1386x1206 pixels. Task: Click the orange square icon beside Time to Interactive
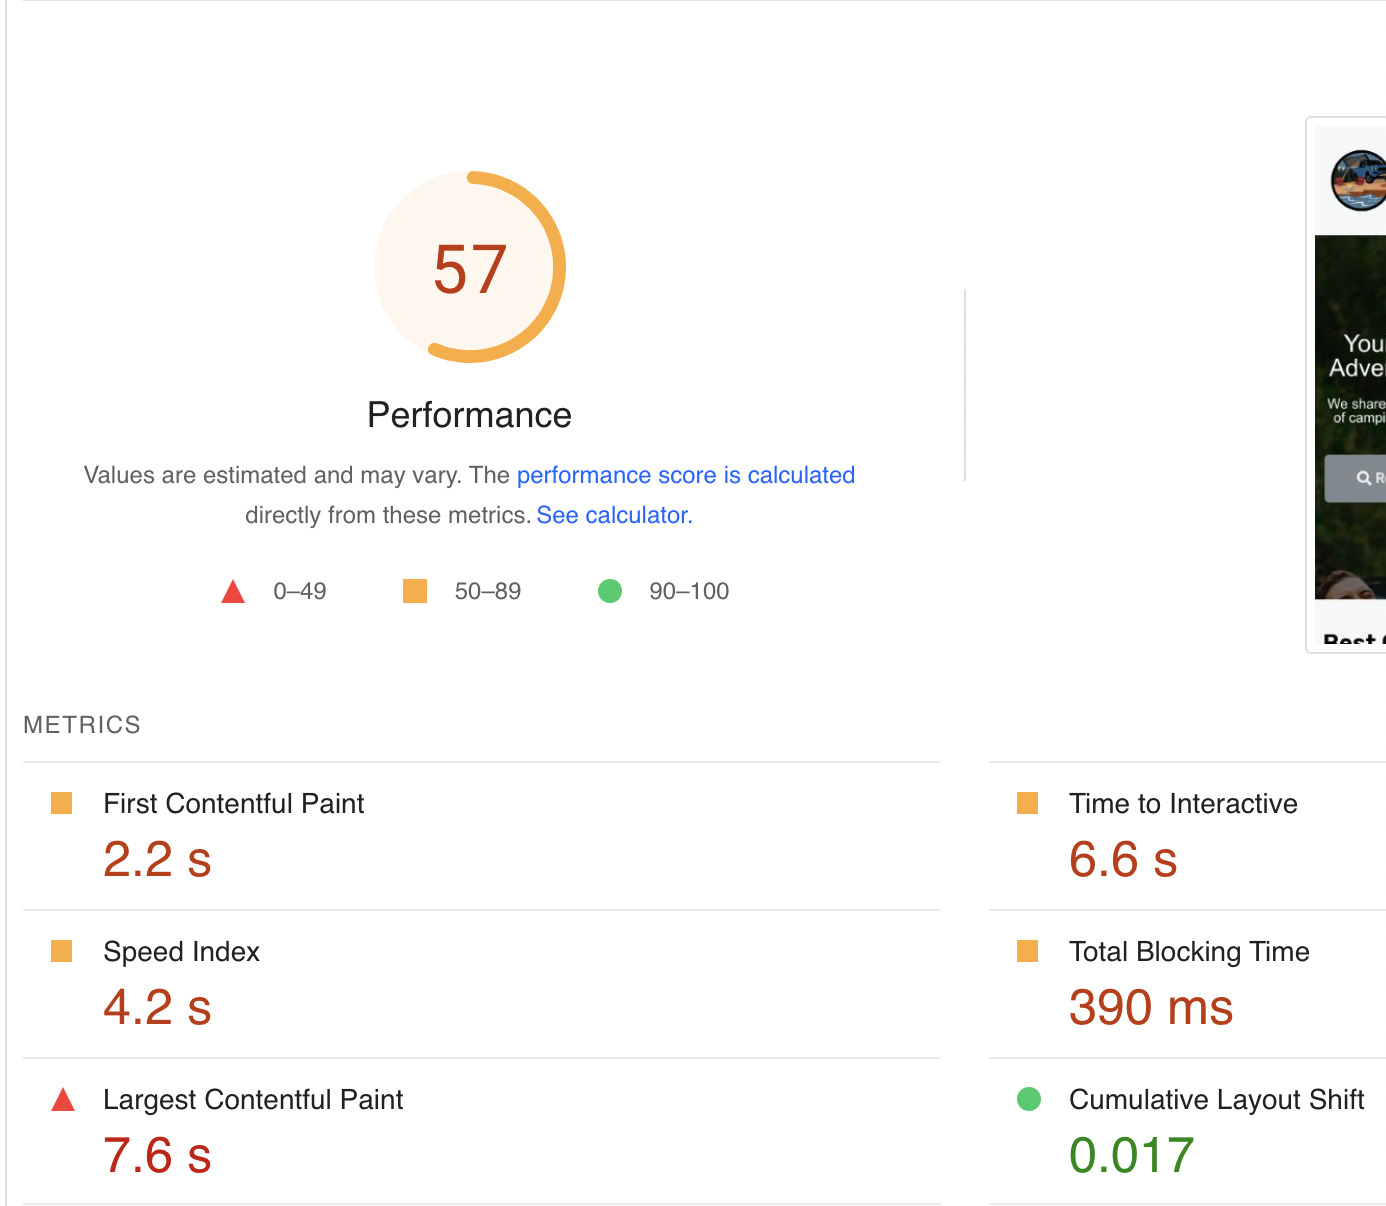[1027, 803]
